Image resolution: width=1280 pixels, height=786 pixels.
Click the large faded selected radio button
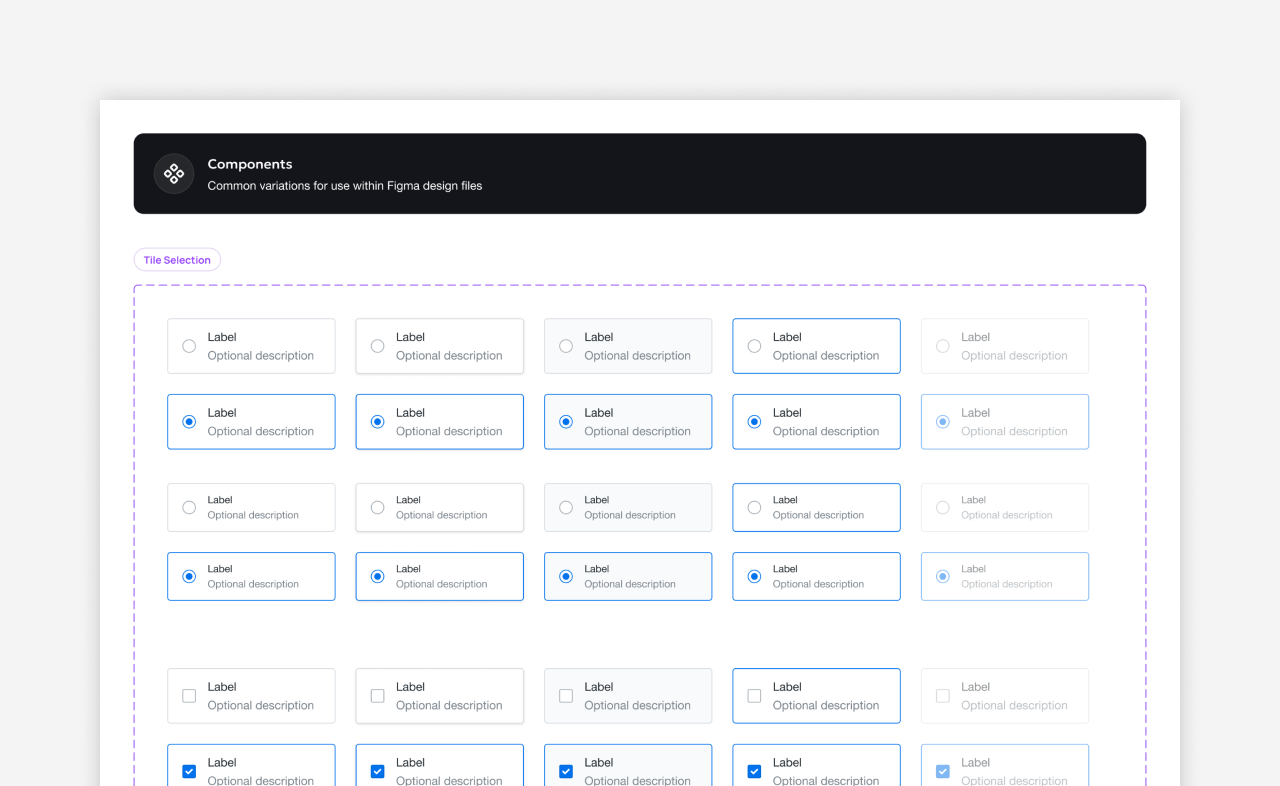click(942, 422)
